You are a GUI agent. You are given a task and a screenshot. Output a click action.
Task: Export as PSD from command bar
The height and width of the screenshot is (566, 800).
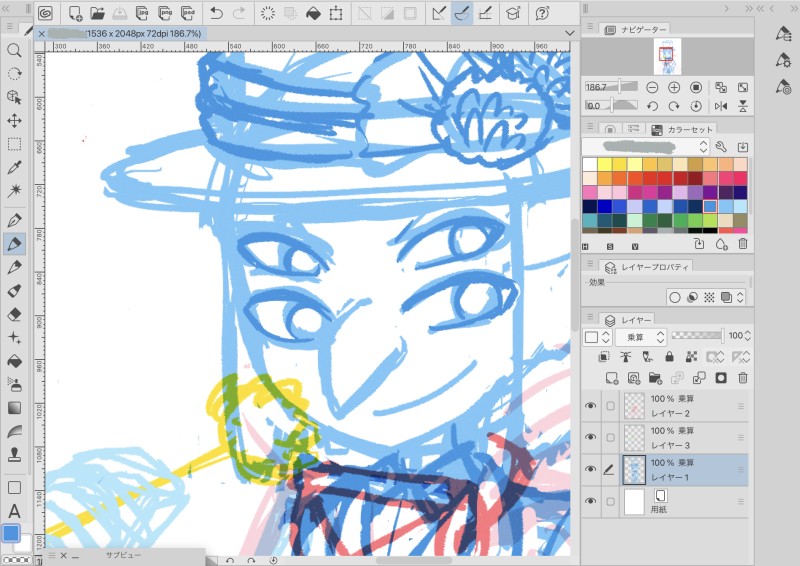click(x=188, y=13)
